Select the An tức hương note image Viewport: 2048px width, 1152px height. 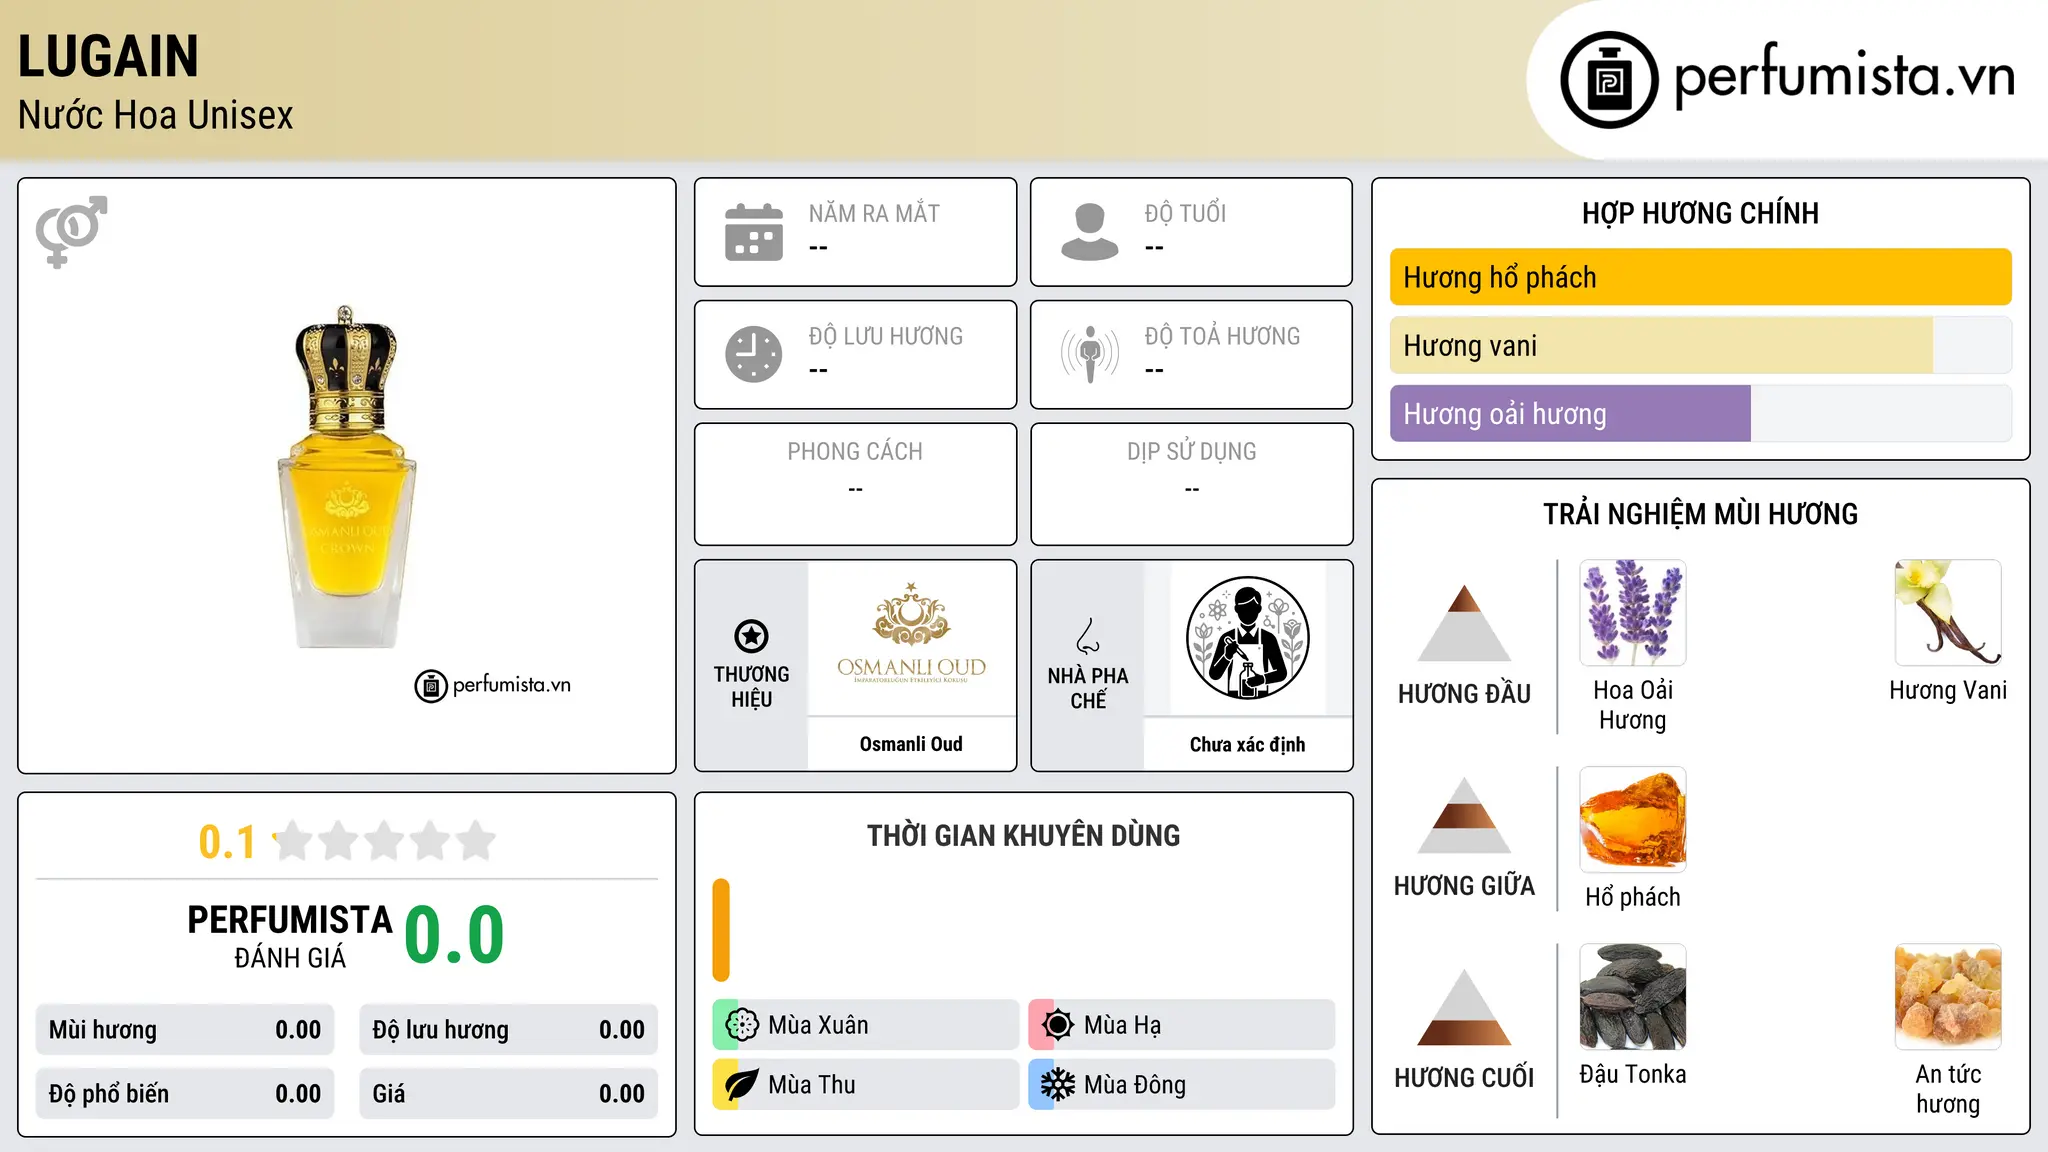[1948, 997]
